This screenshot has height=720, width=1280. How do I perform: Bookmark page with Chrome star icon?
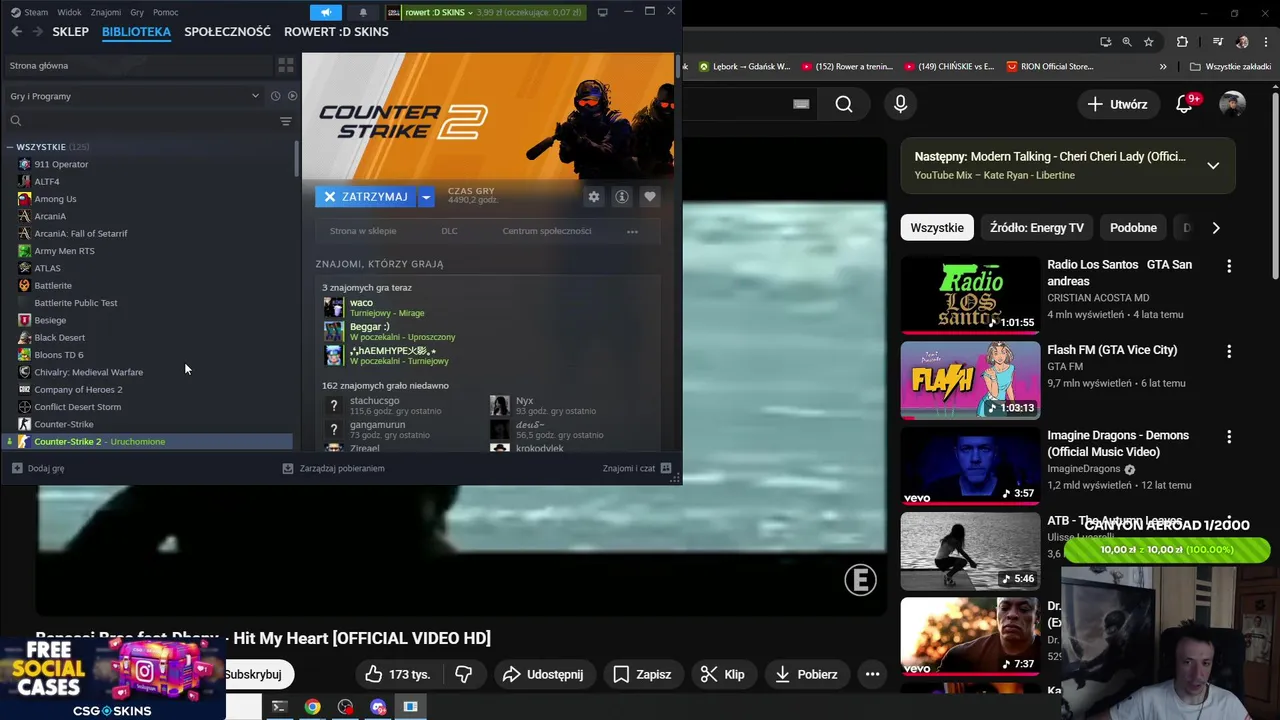pyautogui.click(x=1149, y=42)
